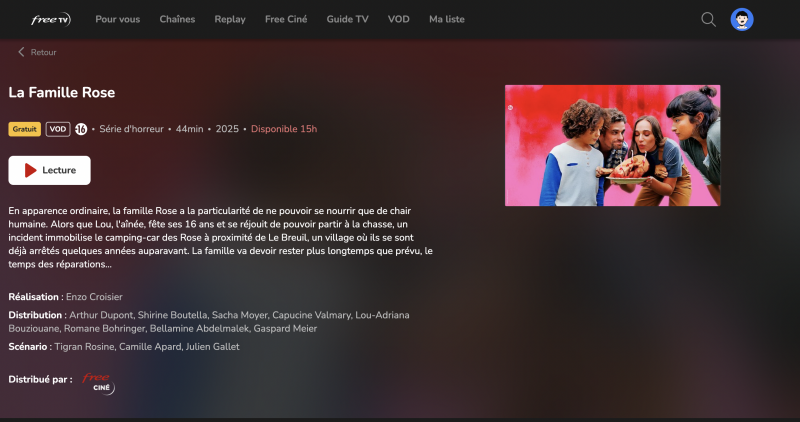Click the Disponible 15h label
This screenshot has height=422, width=800.
(x=284, y=129)
